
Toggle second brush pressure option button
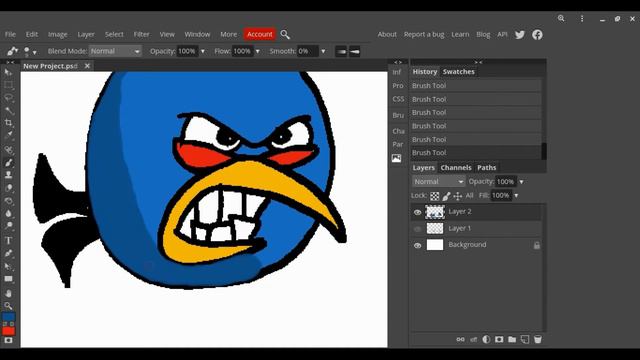click(354, 51)
